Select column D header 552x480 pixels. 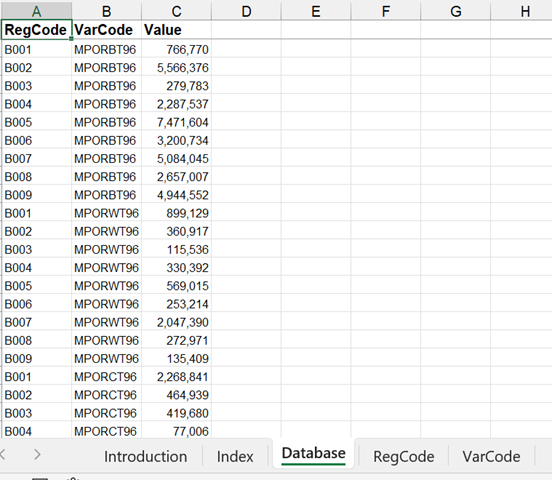[x=246, y=11]
